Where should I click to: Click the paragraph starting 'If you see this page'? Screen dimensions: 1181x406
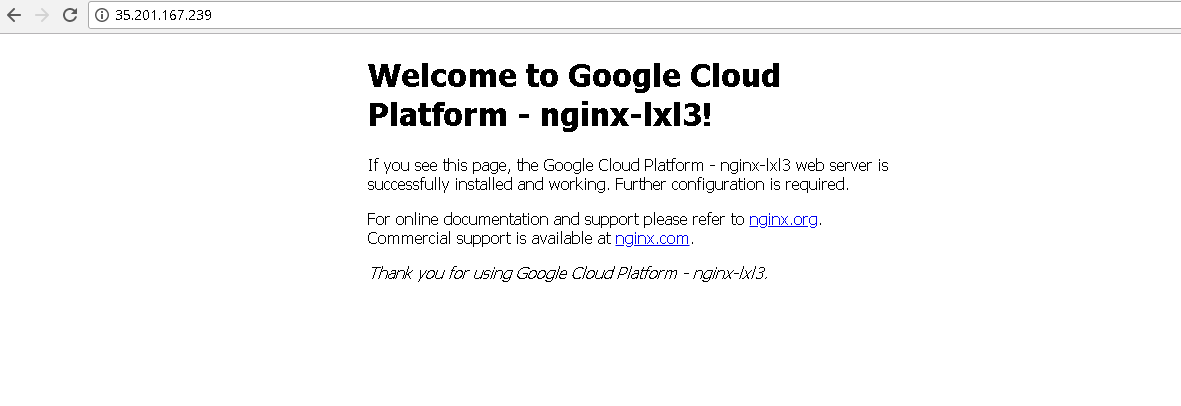pos(628,174)
